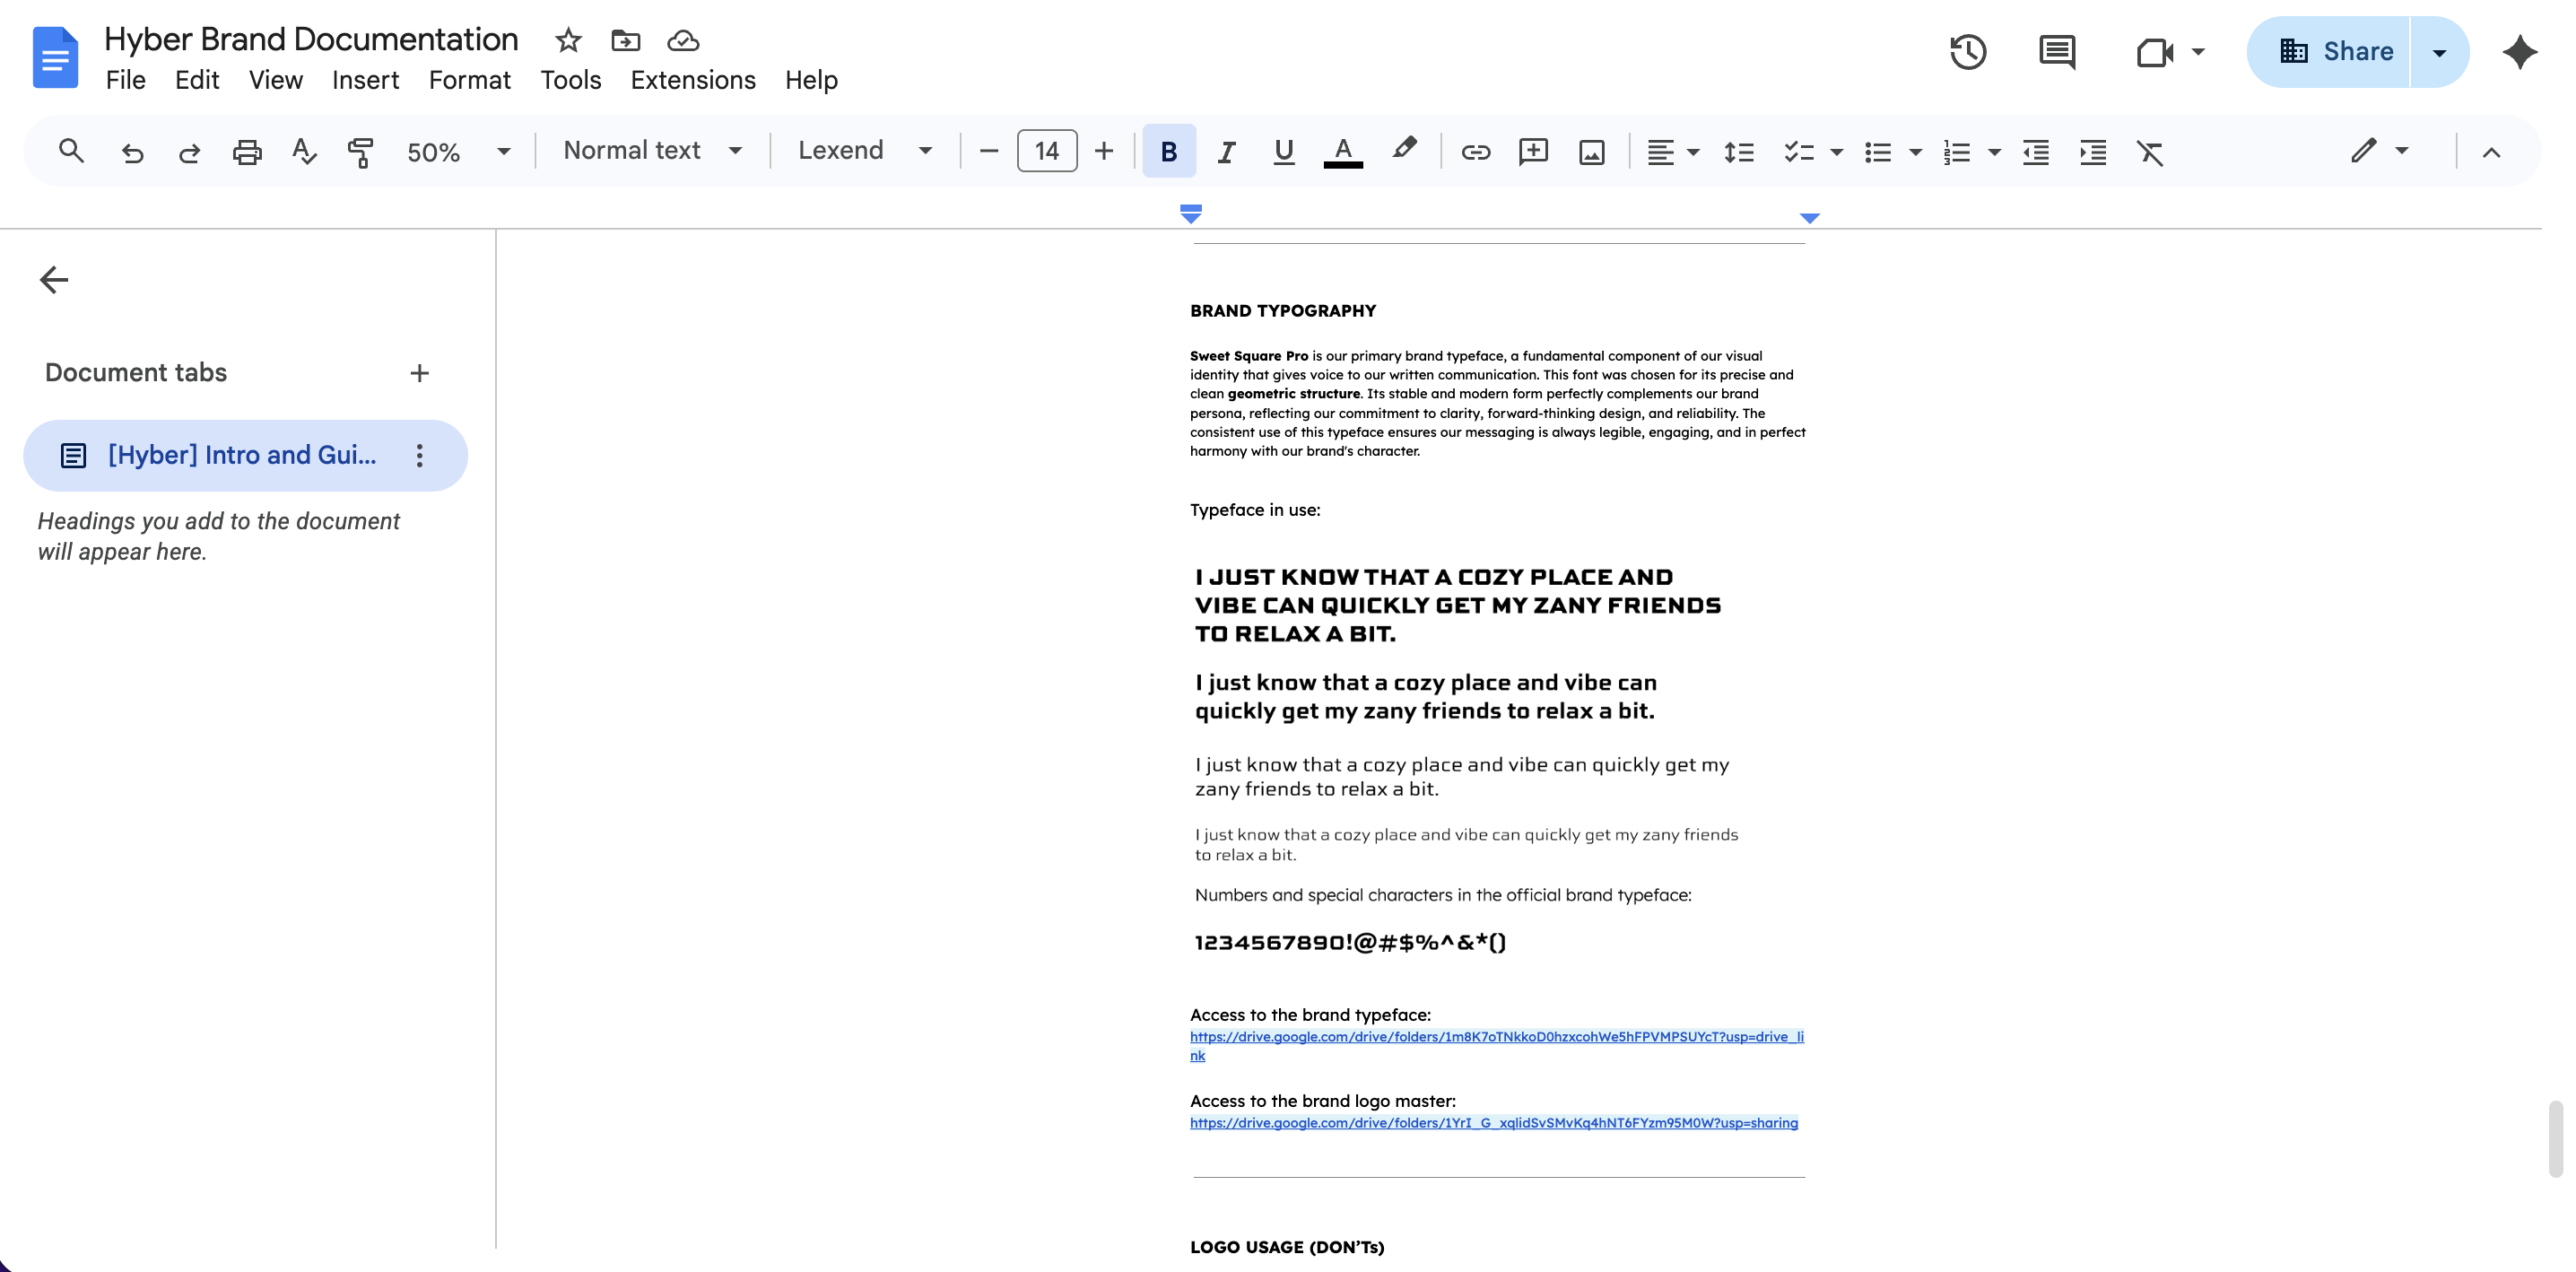Image resolution: width=2576 pixels, height=1272 pixels.
Task: Click the Move to folder icon
Action: (x=626, y=40)
